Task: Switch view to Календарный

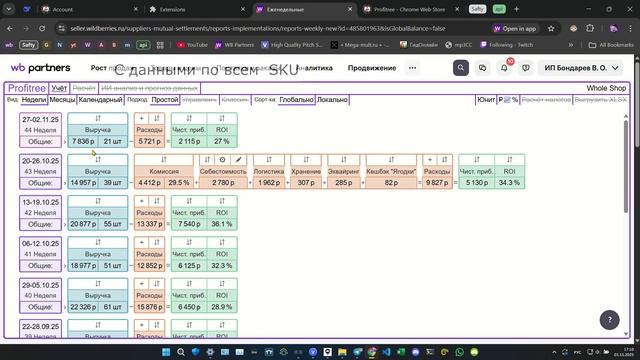Action: click(100, 100)
